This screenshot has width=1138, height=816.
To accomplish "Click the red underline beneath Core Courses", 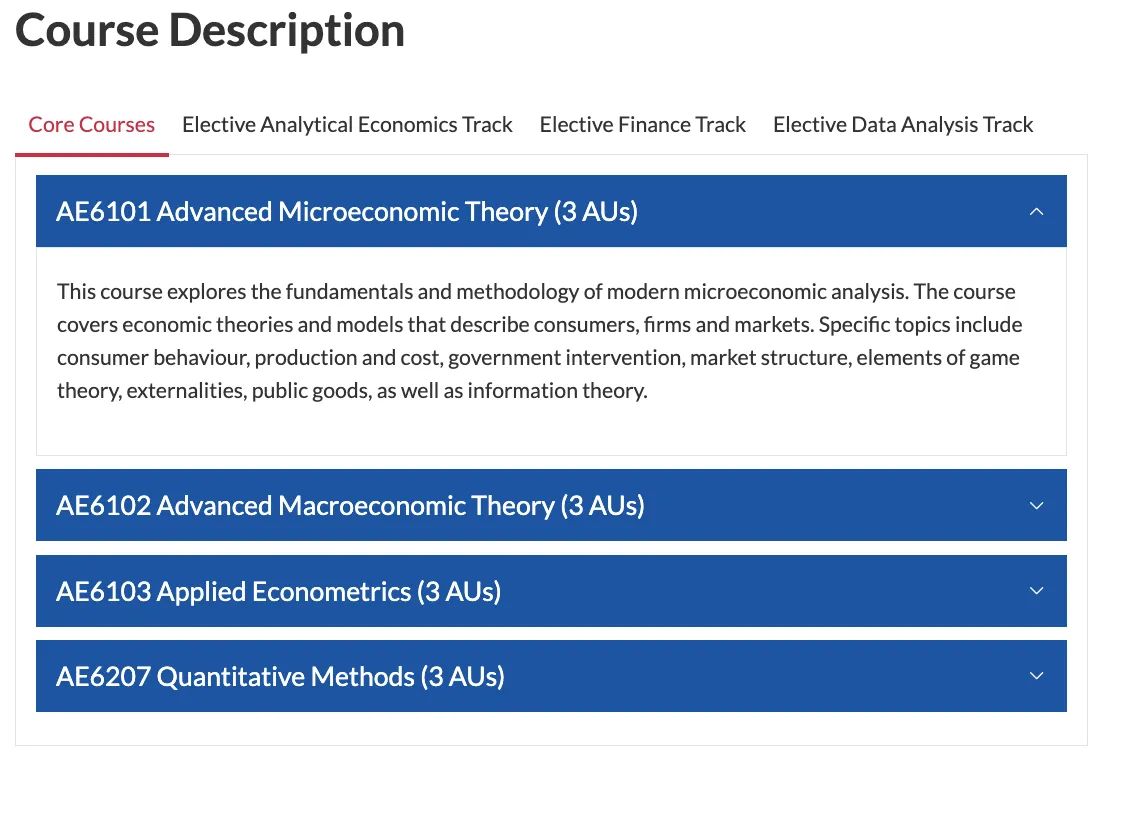I will point(91,155).
